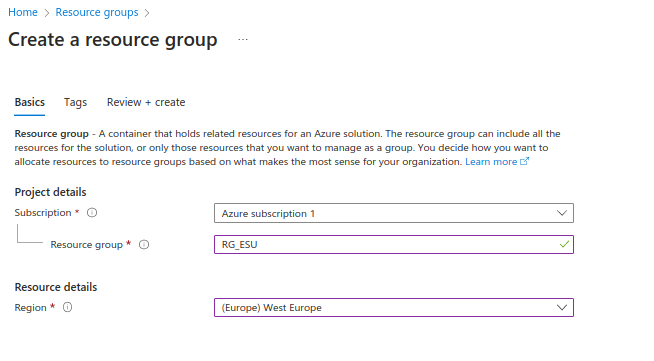Click the Create a resource group heading
The width and height of the screenshot is (654, 361).
(113, 40)
